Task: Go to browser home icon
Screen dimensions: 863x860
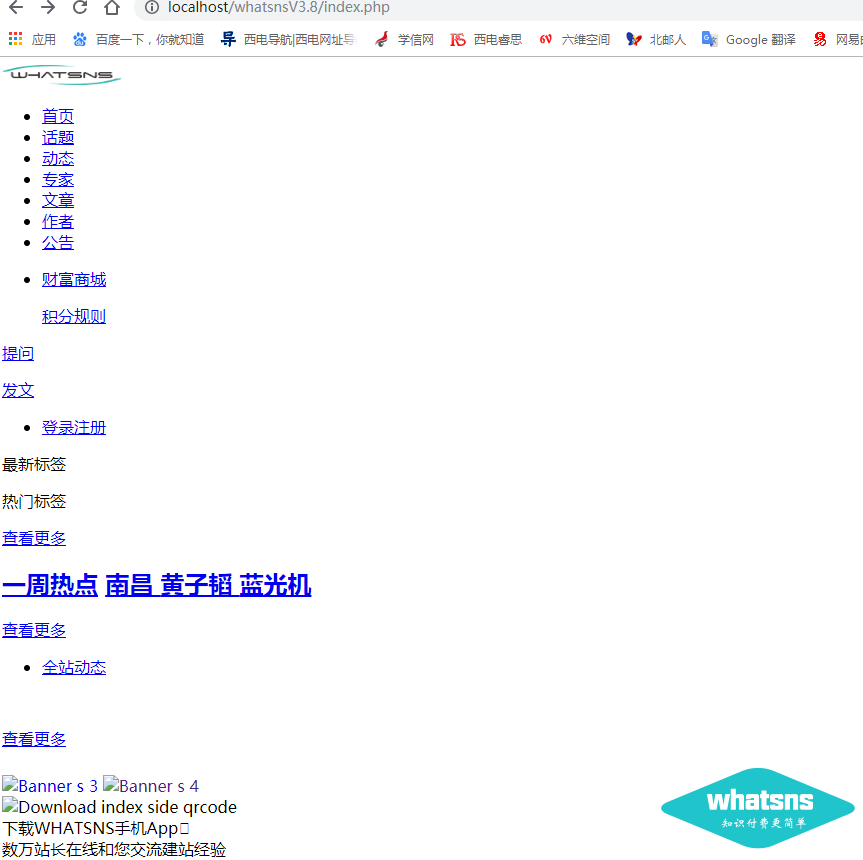Action: coord(112,8)
